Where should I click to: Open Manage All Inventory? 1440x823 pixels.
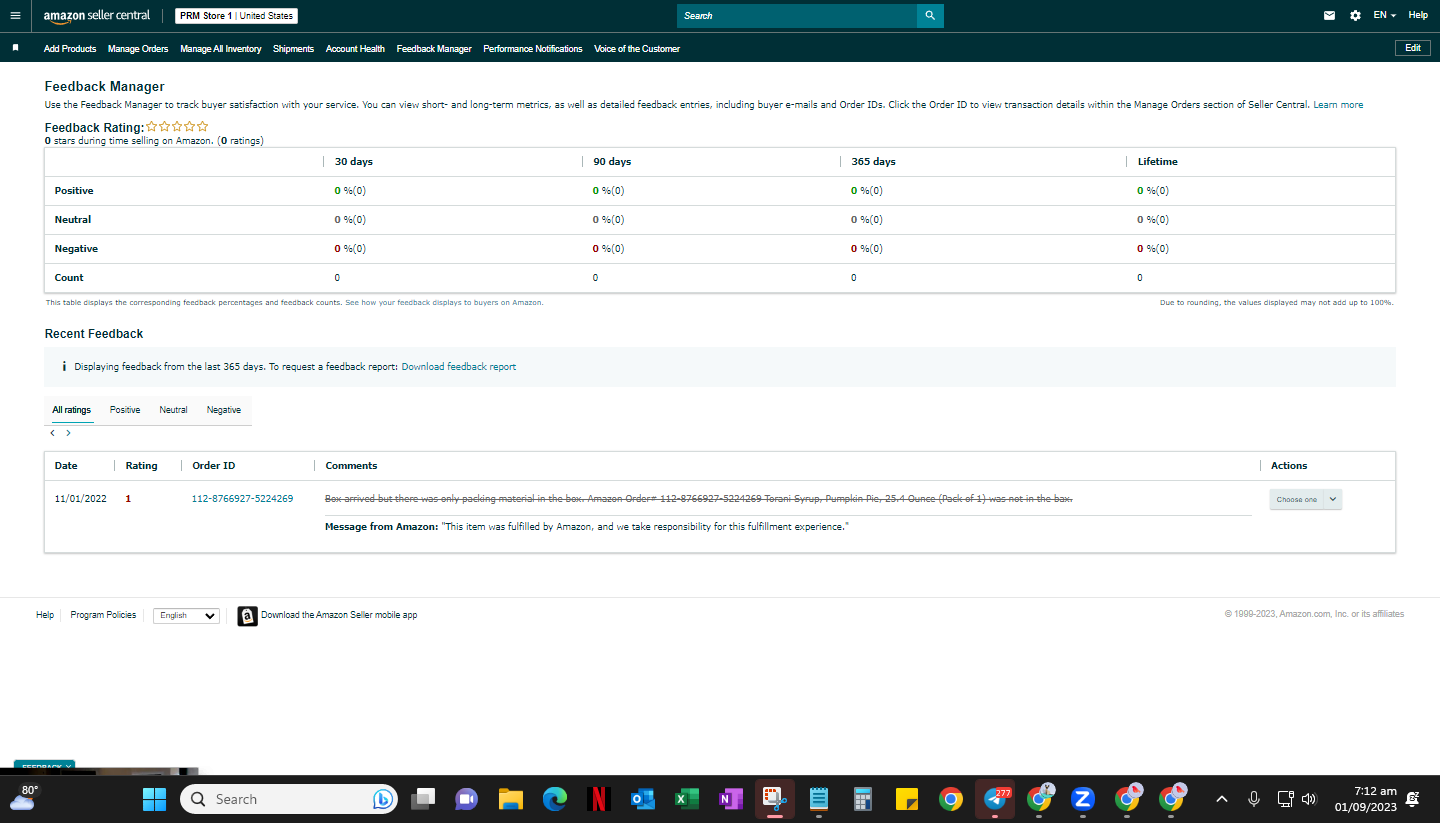221,49
